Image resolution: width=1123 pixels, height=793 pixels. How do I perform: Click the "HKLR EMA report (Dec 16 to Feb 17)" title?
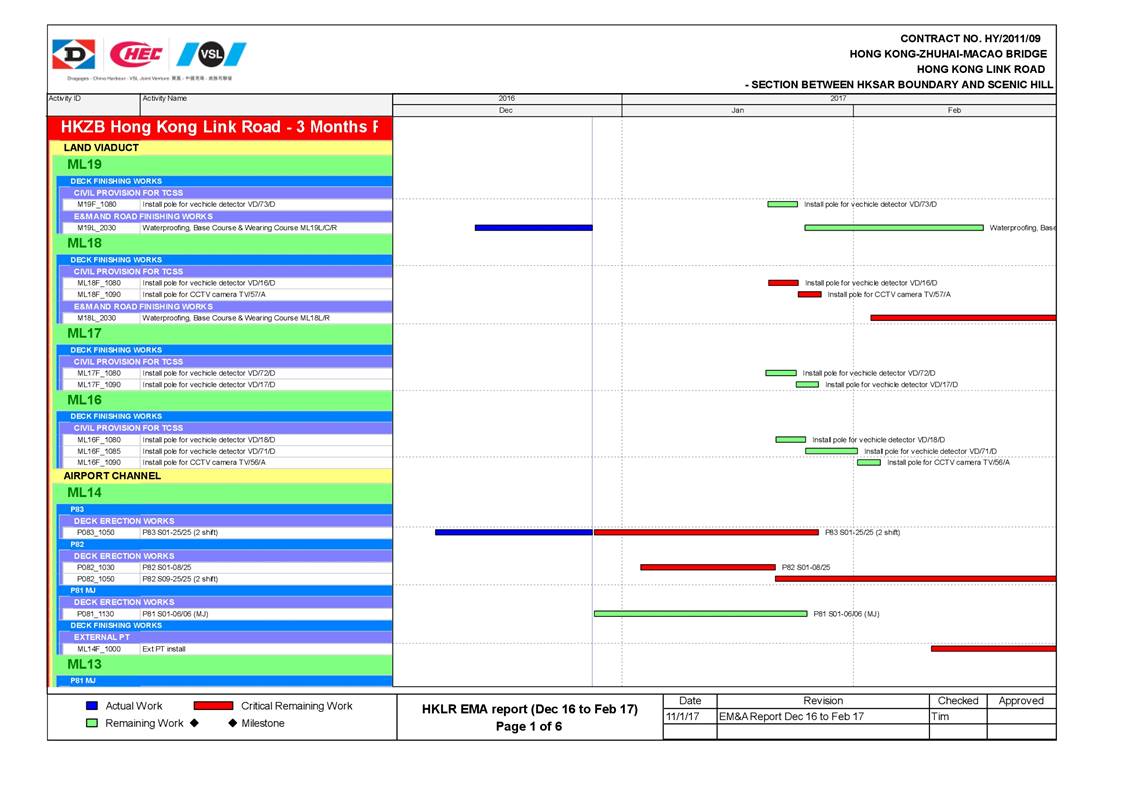(x=529, y=709)
